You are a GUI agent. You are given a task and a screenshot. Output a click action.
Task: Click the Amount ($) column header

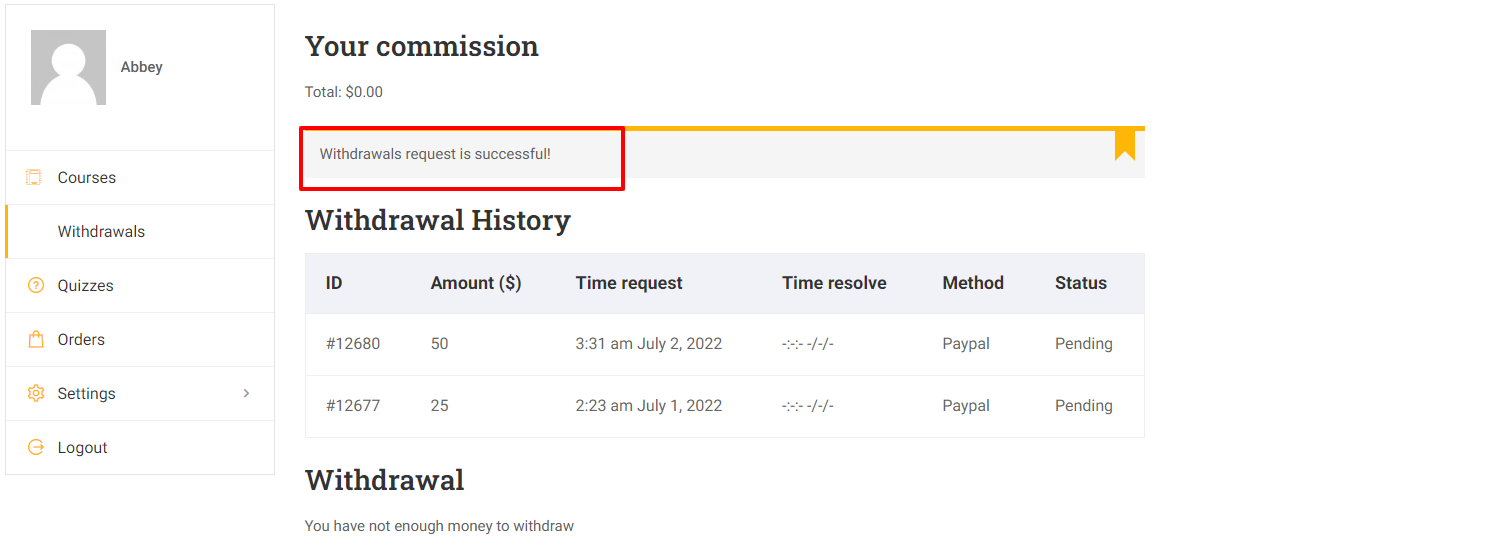pyautogui.click(x=476, y=283)
